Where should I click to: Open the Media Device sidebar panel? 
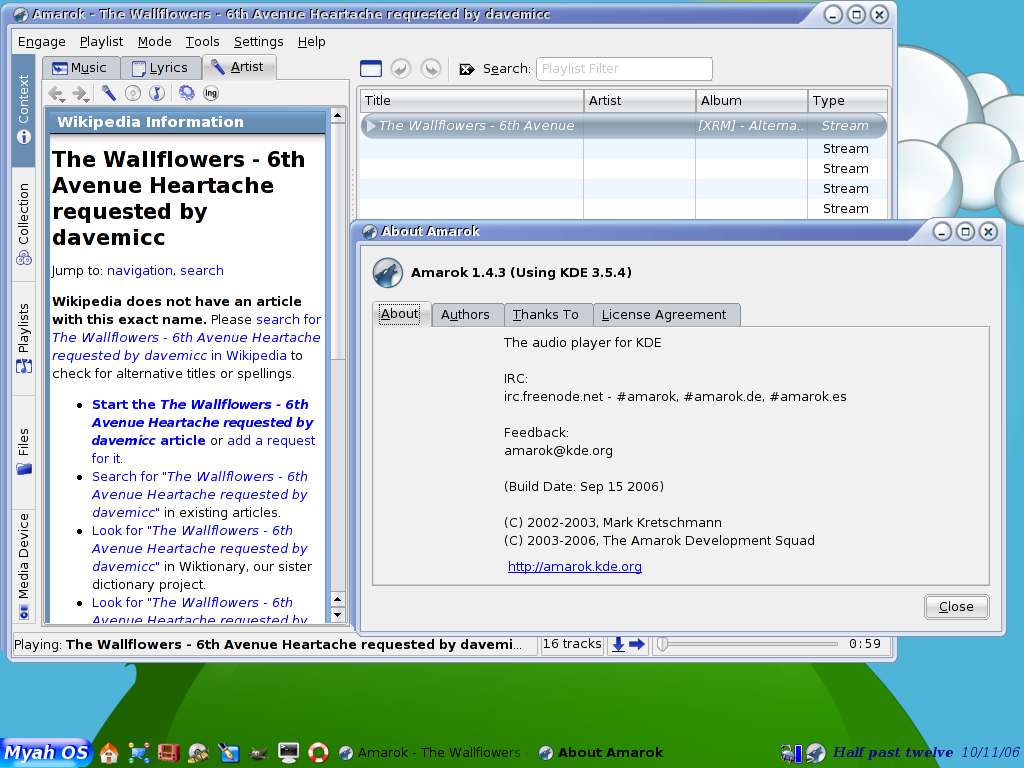click(24, 566)
